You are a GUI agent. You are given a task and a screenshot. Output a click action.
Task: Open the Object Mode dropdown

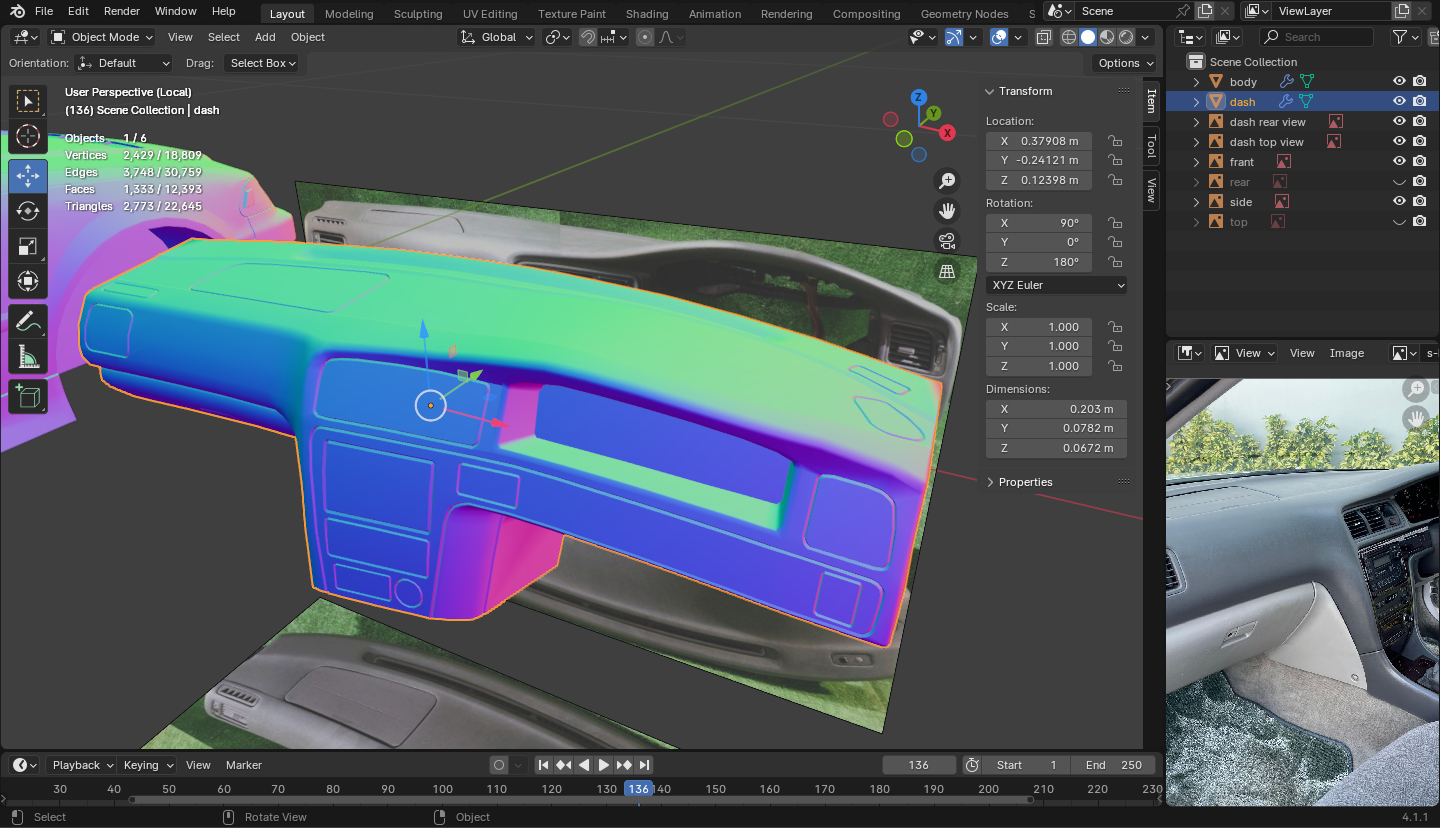click(102, 37)
